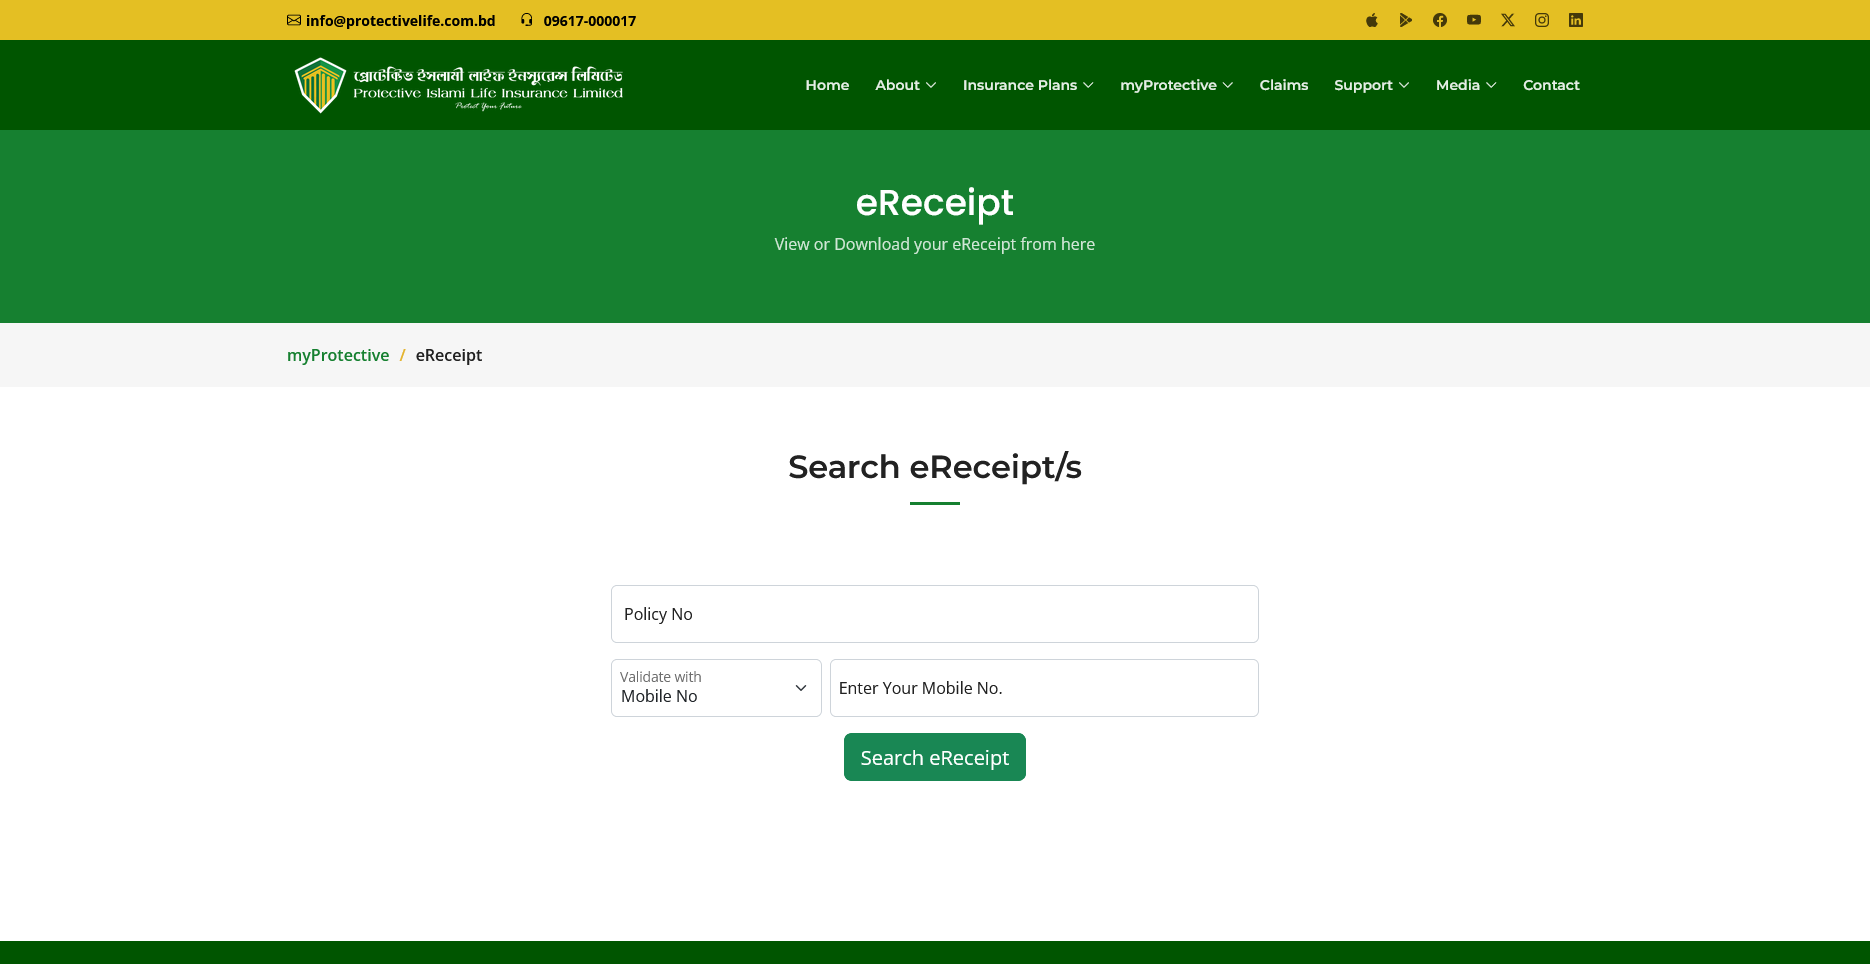Open the Apple App Store icon link

(x=1372, y=20)
